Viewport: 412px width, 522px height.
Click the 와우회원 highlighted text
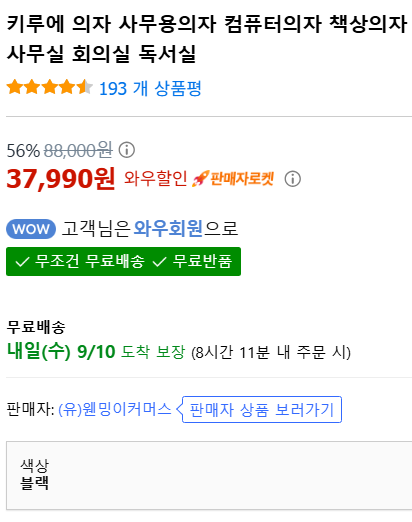168,229
